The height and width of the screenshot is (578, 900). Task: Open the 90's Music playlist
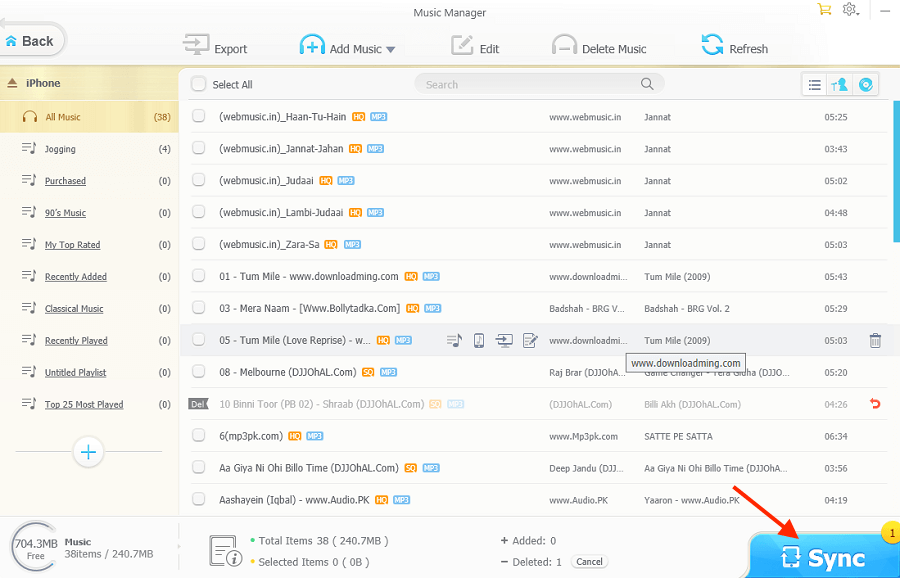tap(65, 213)
